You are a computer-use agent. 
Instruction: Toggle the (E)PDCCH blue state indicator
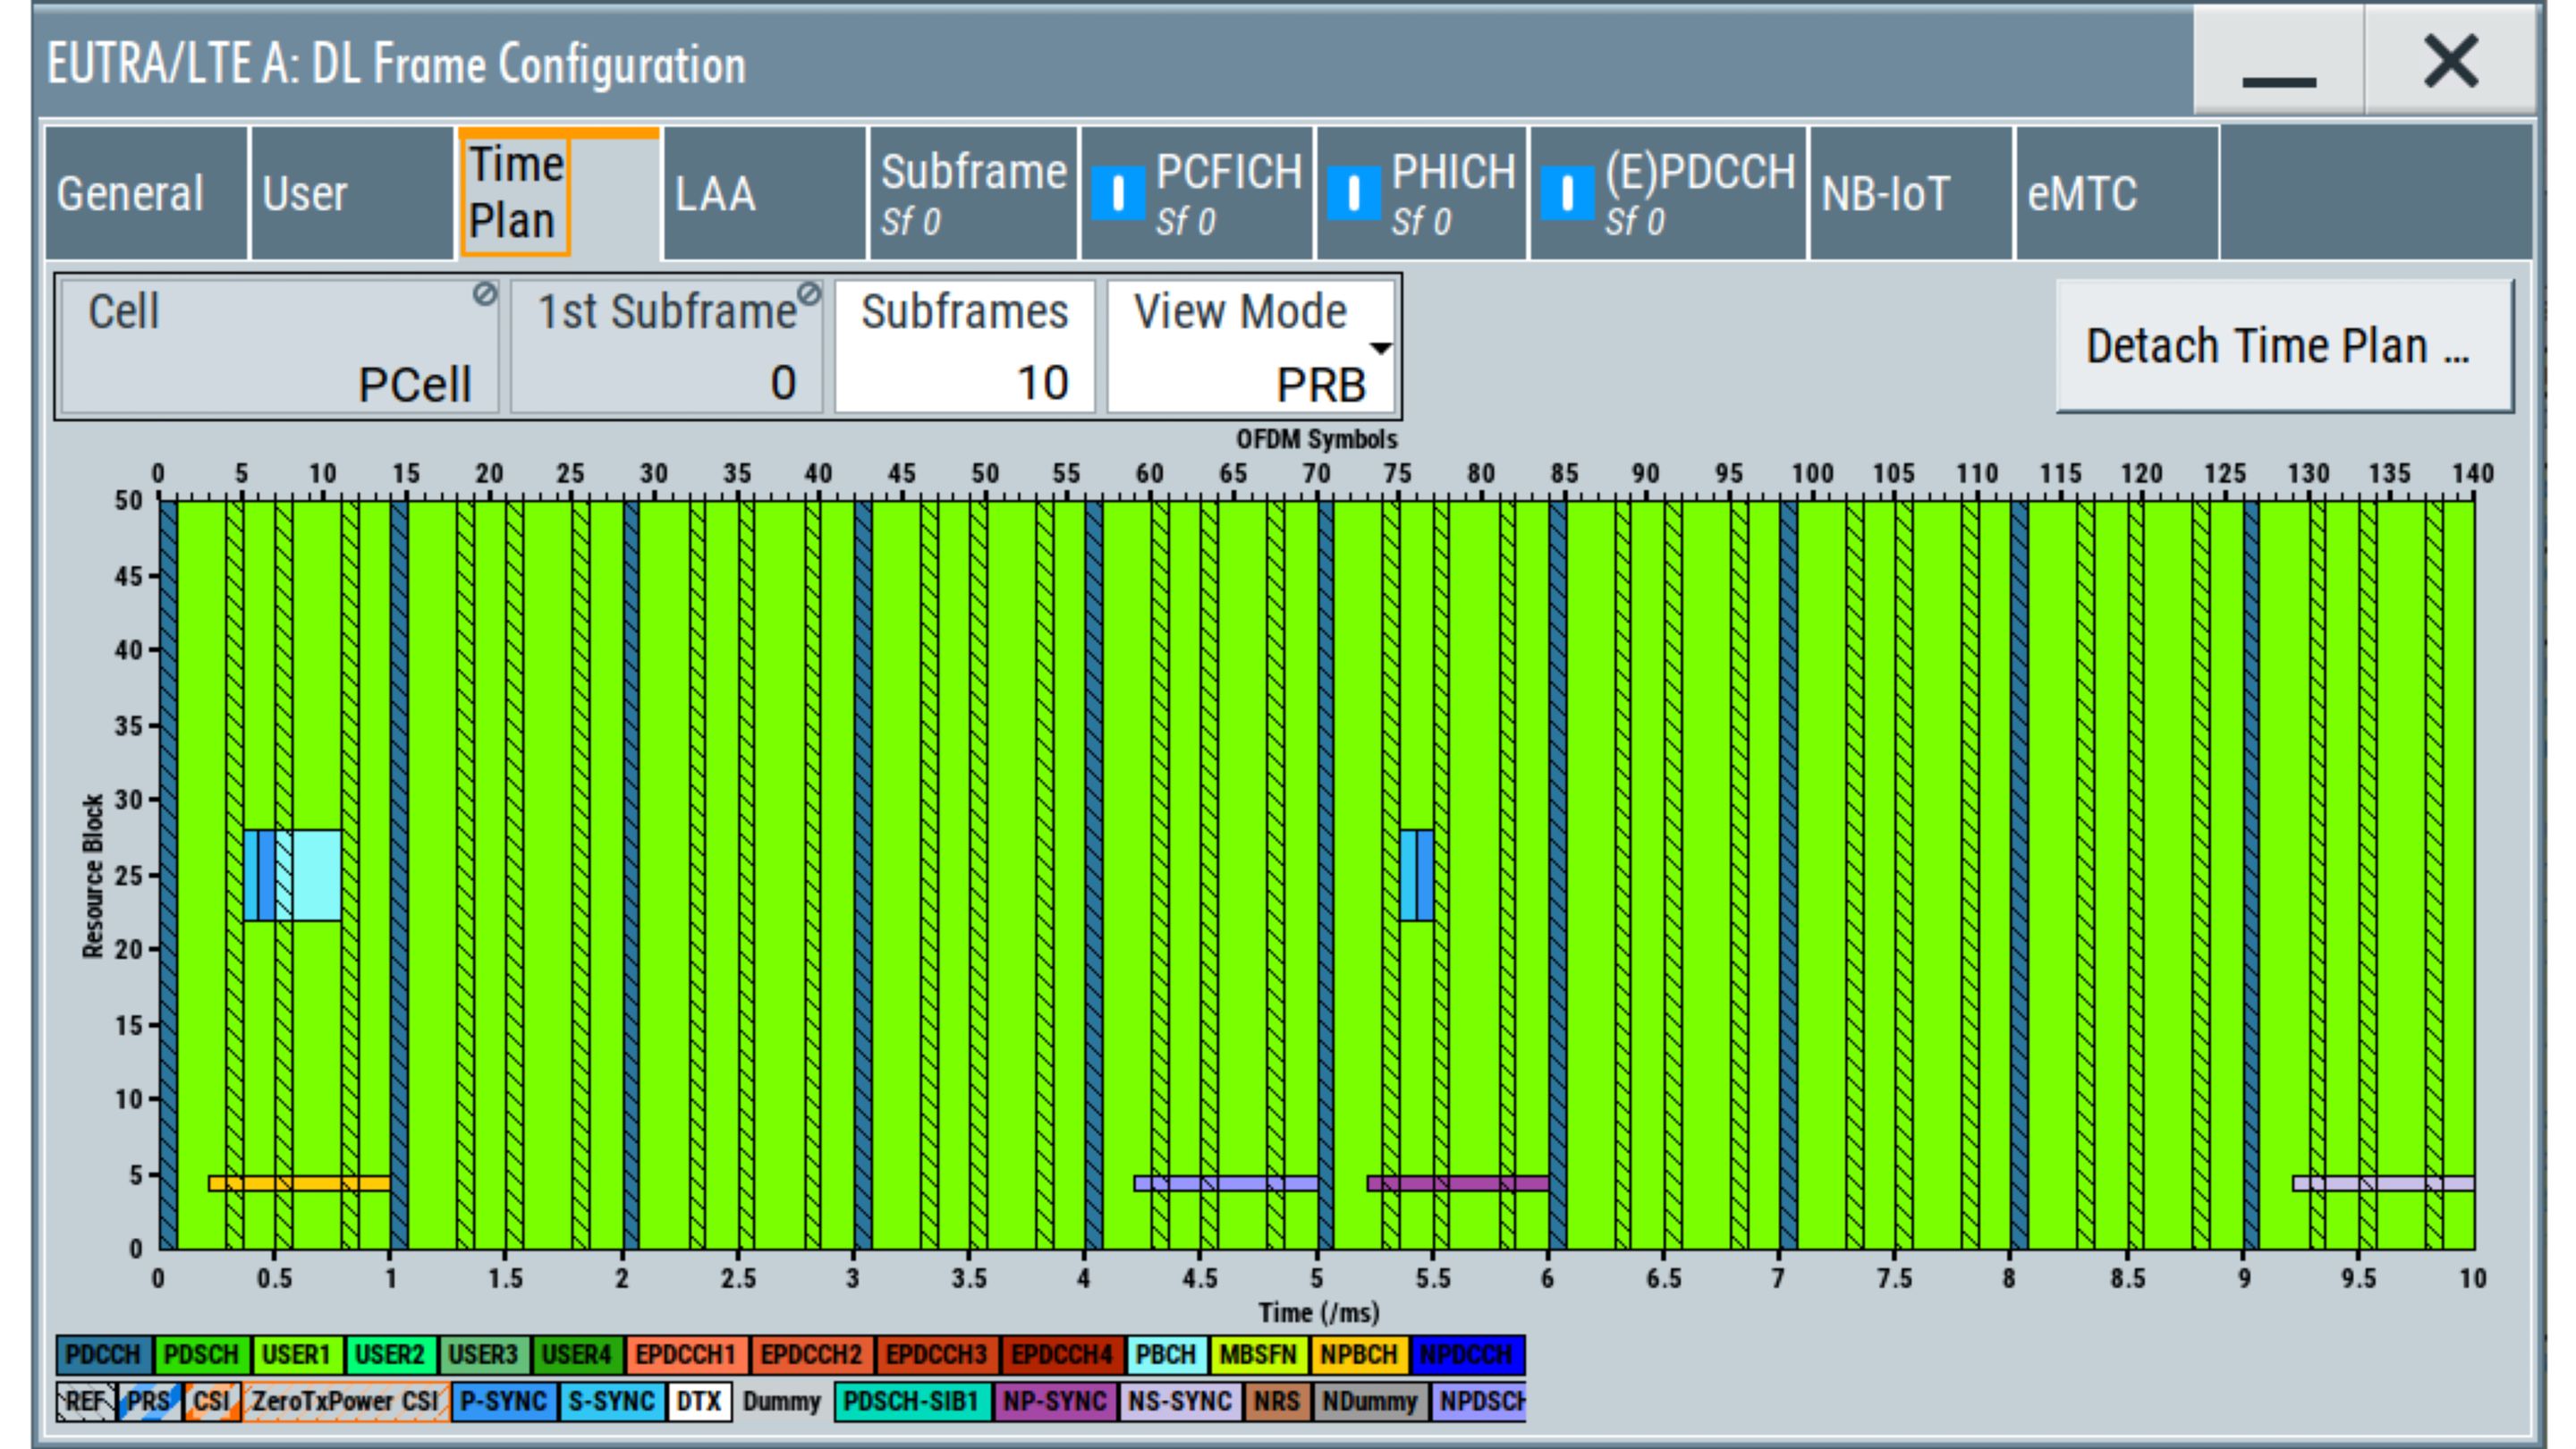[1567, 193]
